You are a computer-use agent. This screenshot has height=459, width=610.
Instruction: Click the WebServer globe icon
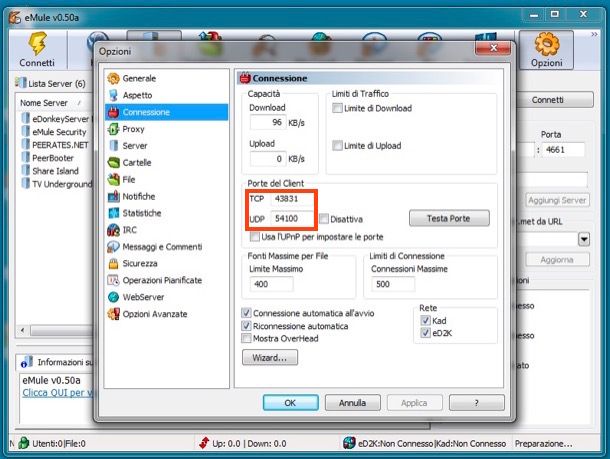coord(113,297)
